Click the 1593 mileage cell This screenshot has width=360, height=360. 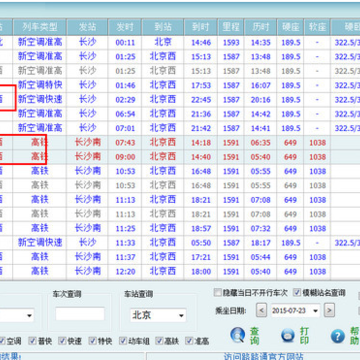pyautogui.click(x=231, y=42)
